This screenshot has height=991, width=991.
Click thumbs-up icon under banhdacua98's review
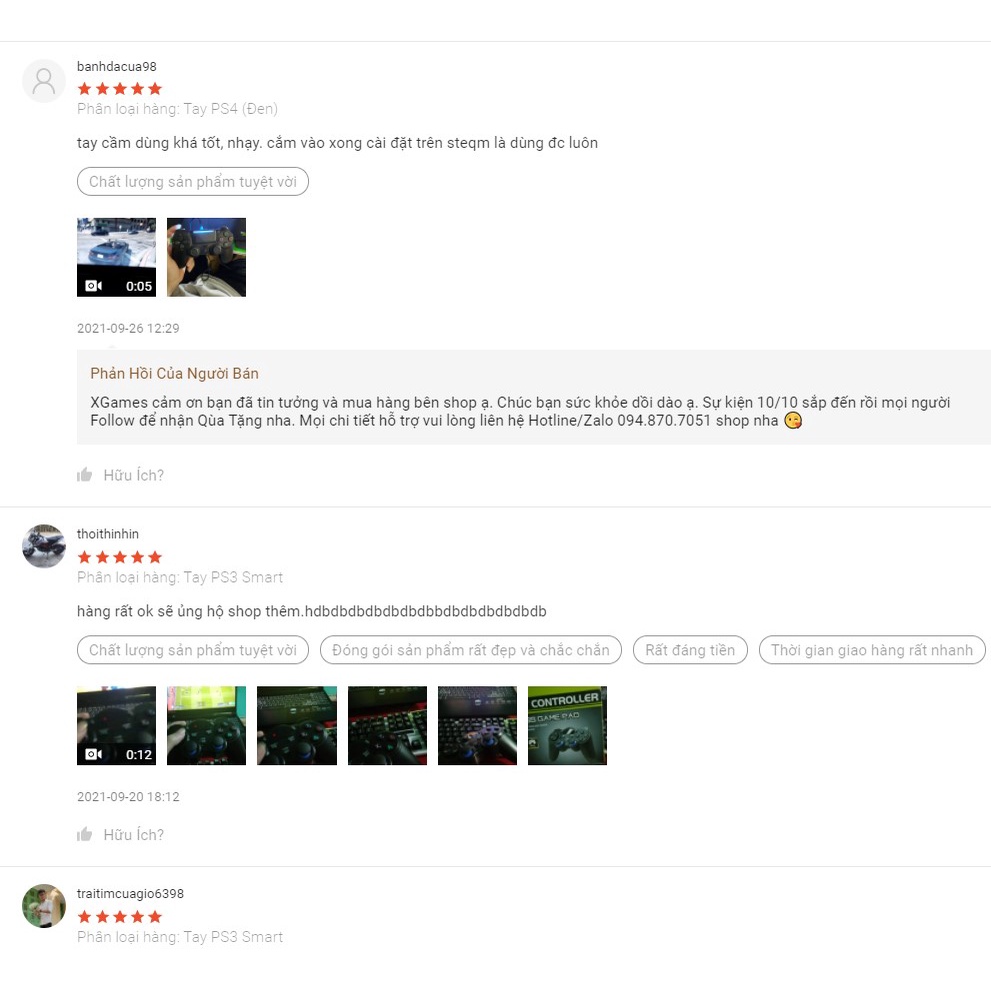click(85, 475)
